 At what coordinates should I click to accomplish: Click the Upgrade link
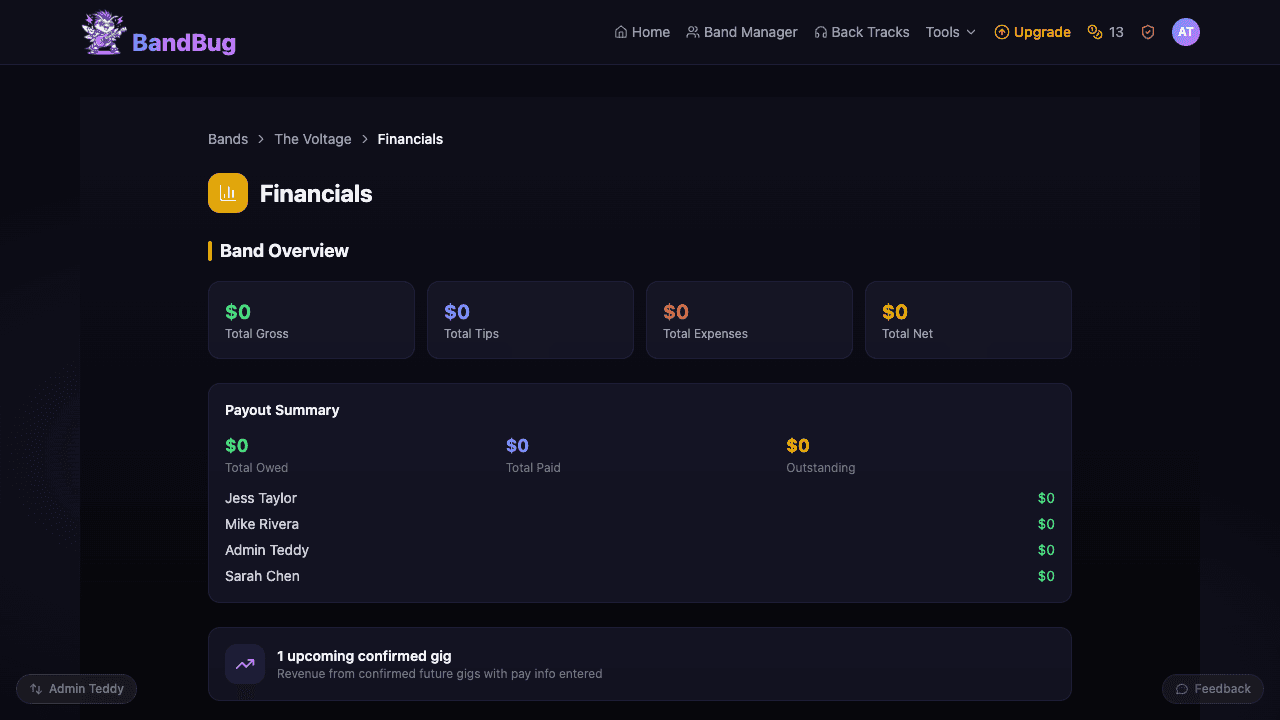point(1041,31)
